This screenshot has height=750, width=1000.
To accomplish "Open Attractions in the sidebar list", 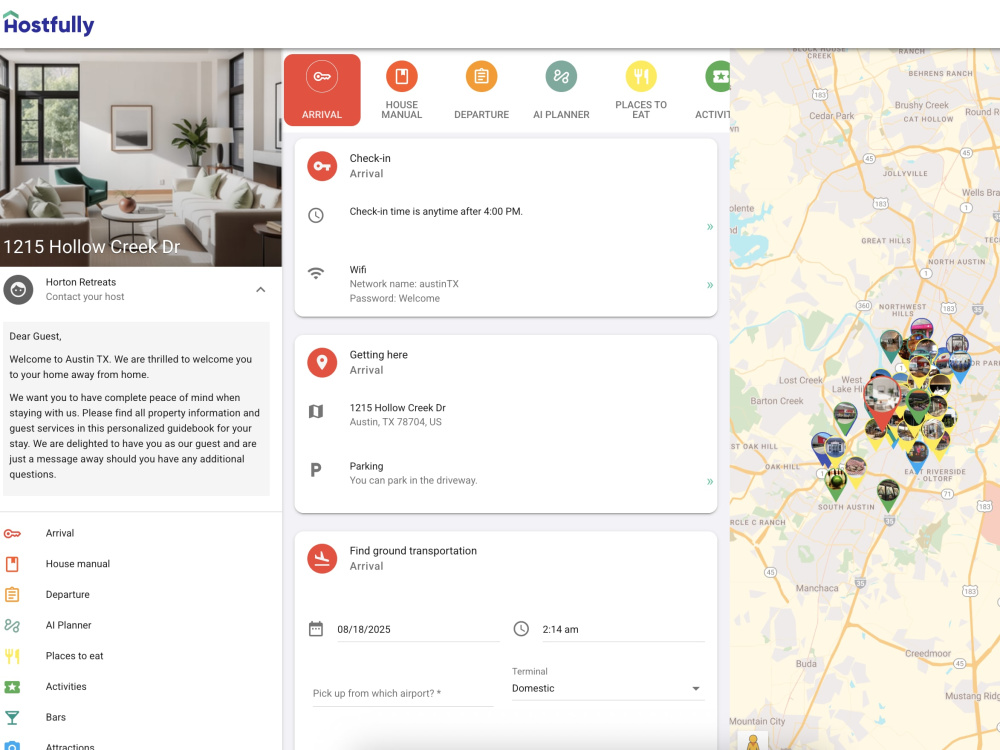I will [70, 746].
